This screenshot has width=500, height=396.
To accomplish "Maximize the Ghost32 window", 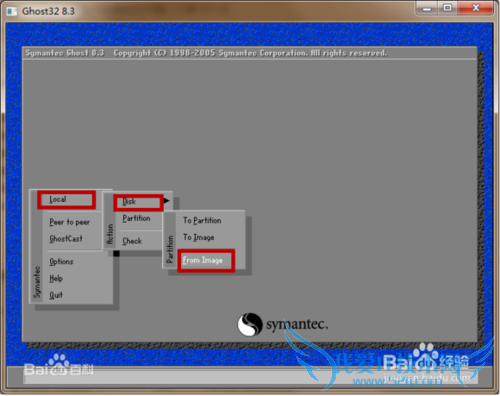I will (x=447, y=8).
